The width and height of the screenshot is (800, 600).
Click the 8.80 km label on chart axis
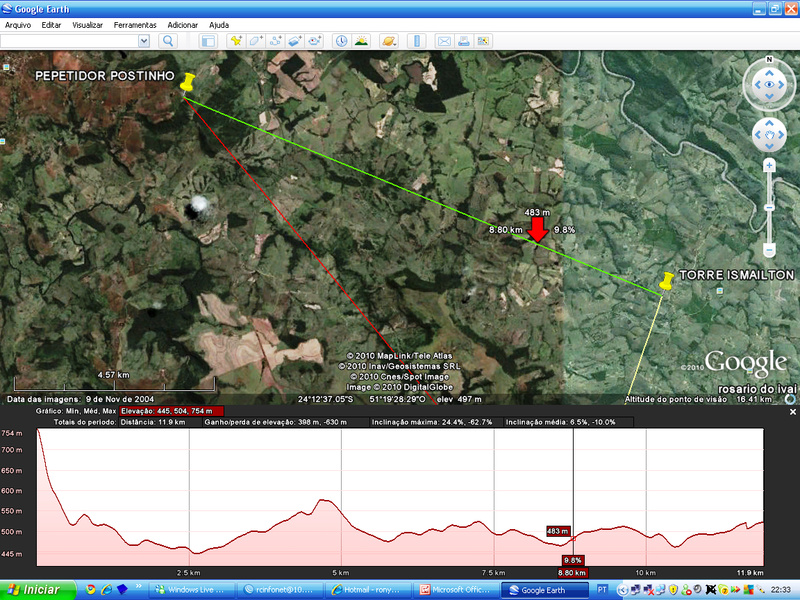point(572,572)
